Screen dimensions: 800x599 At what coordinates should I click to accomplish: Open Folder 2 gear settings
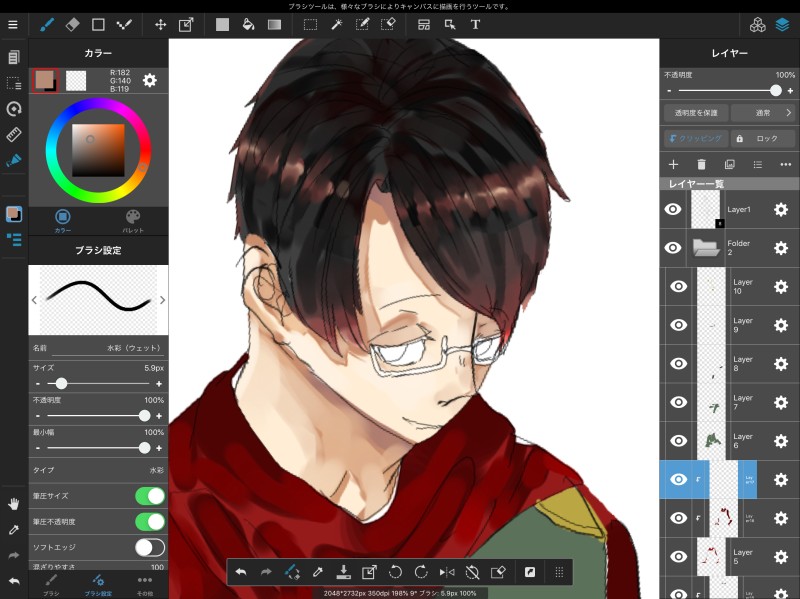click(781, 248)
